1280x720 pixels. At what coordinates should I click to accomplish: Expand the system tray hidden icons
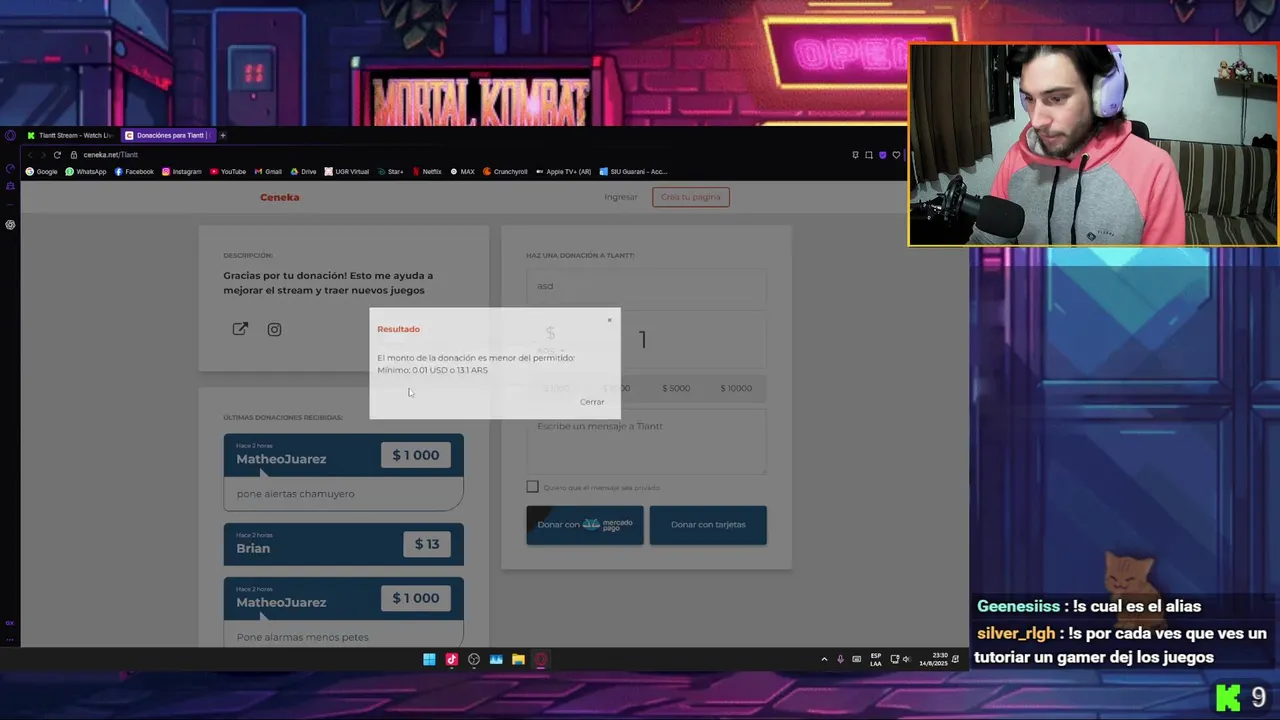[x=824, y=659]
